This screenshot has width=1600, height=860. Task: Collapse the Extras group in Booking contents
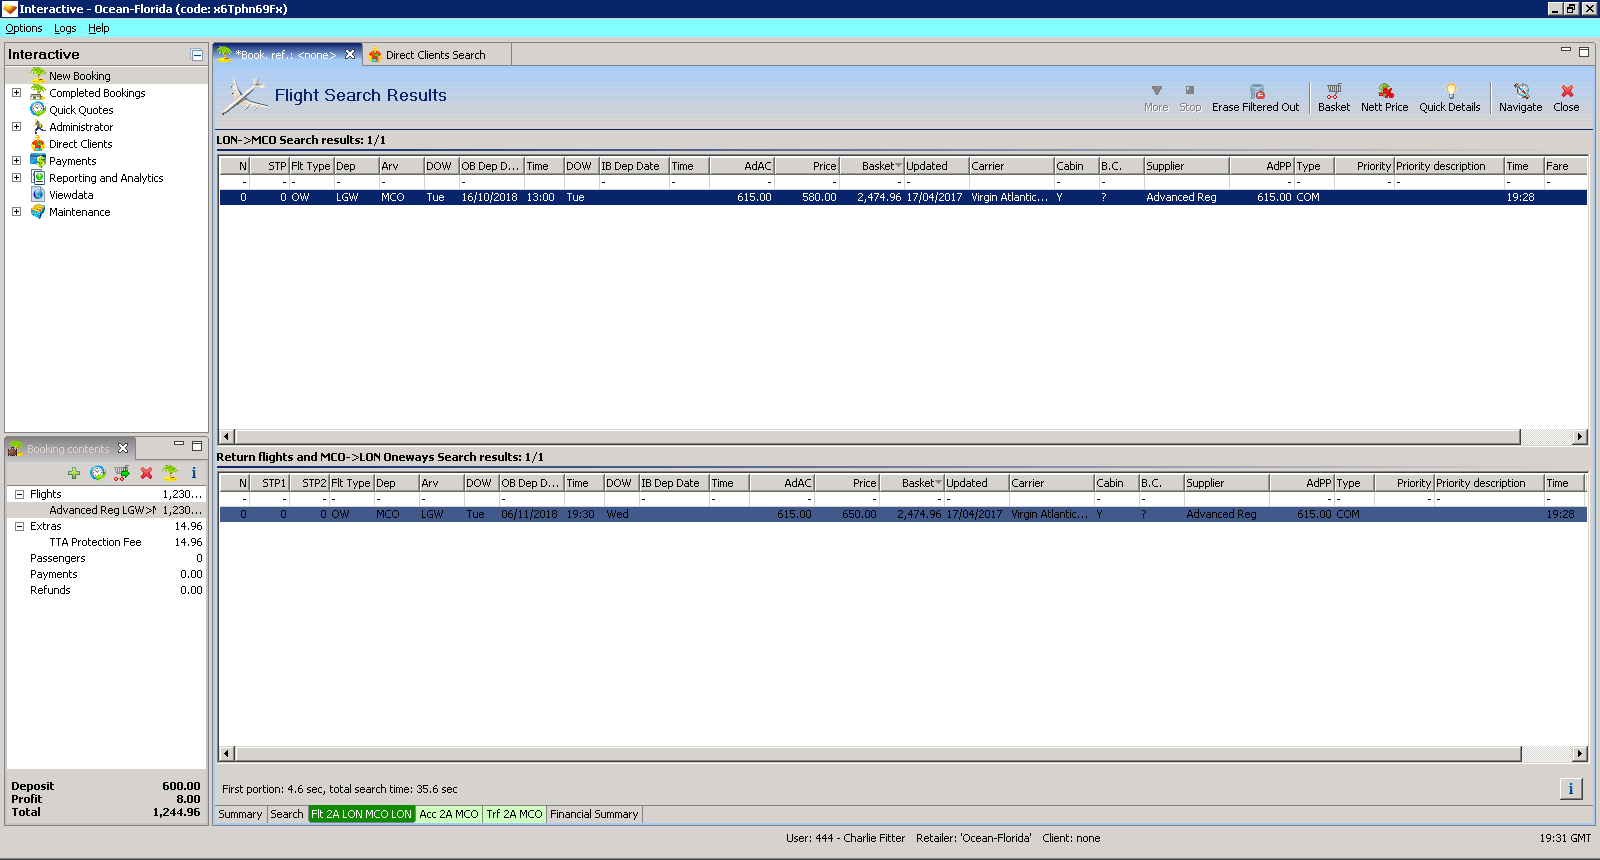(x=19, y=526)
